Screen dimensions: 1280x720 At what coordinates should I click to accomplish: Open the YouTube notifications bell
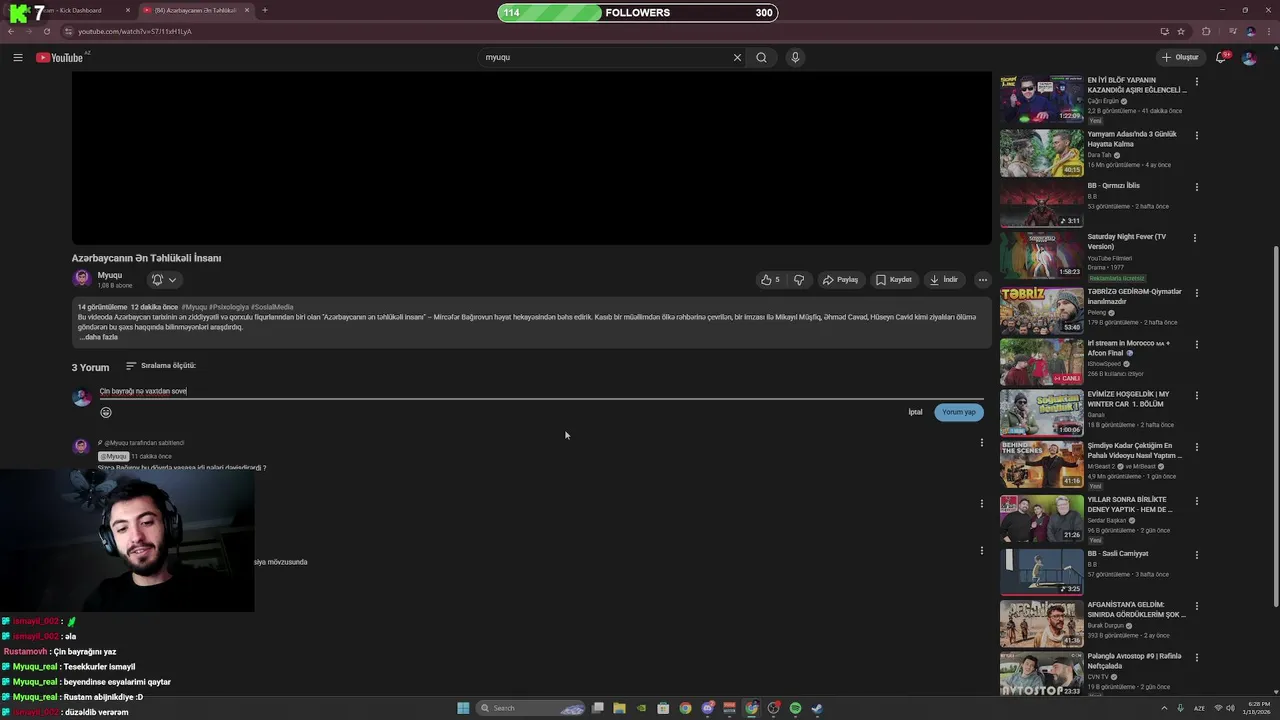click(1220, 57)
